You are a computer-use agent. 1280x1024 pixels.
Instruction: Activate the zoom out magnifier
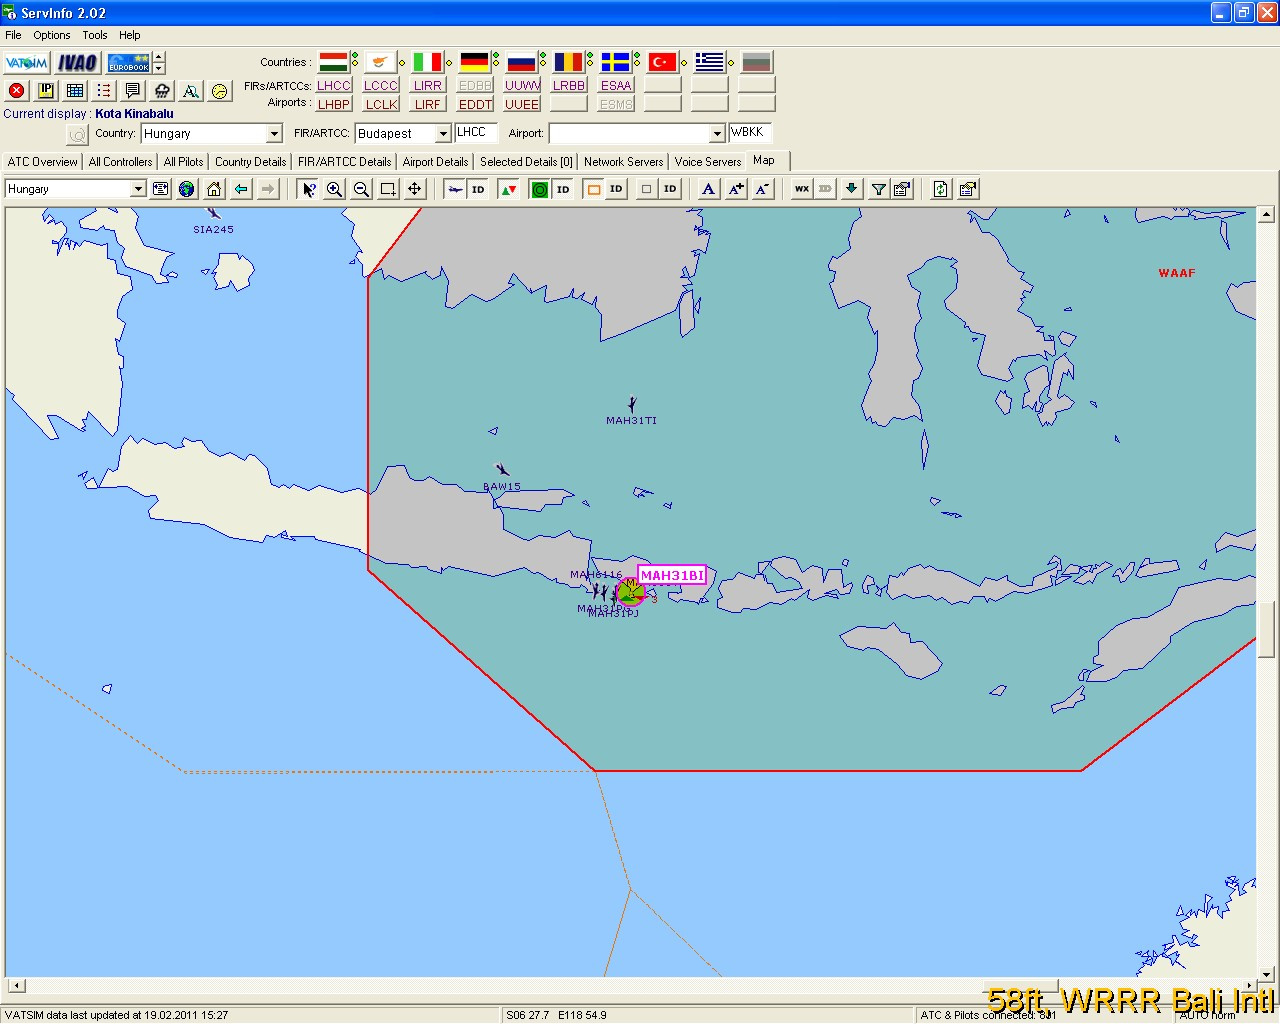(362, 189)
